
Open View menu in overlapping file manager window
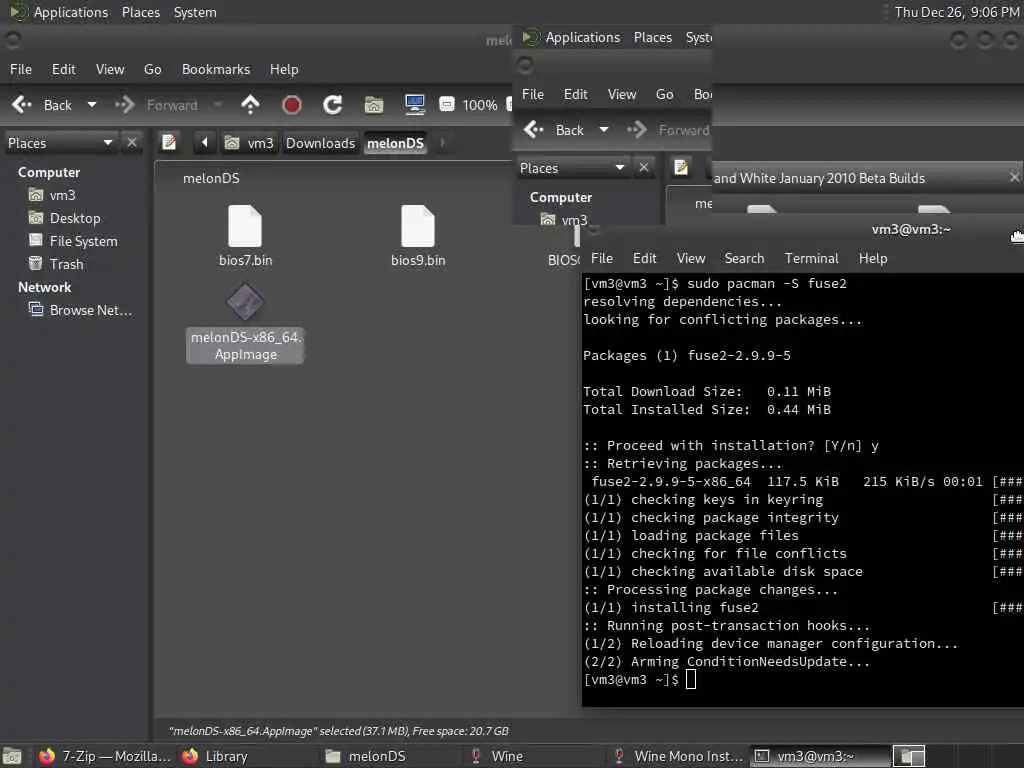[622, 94]
